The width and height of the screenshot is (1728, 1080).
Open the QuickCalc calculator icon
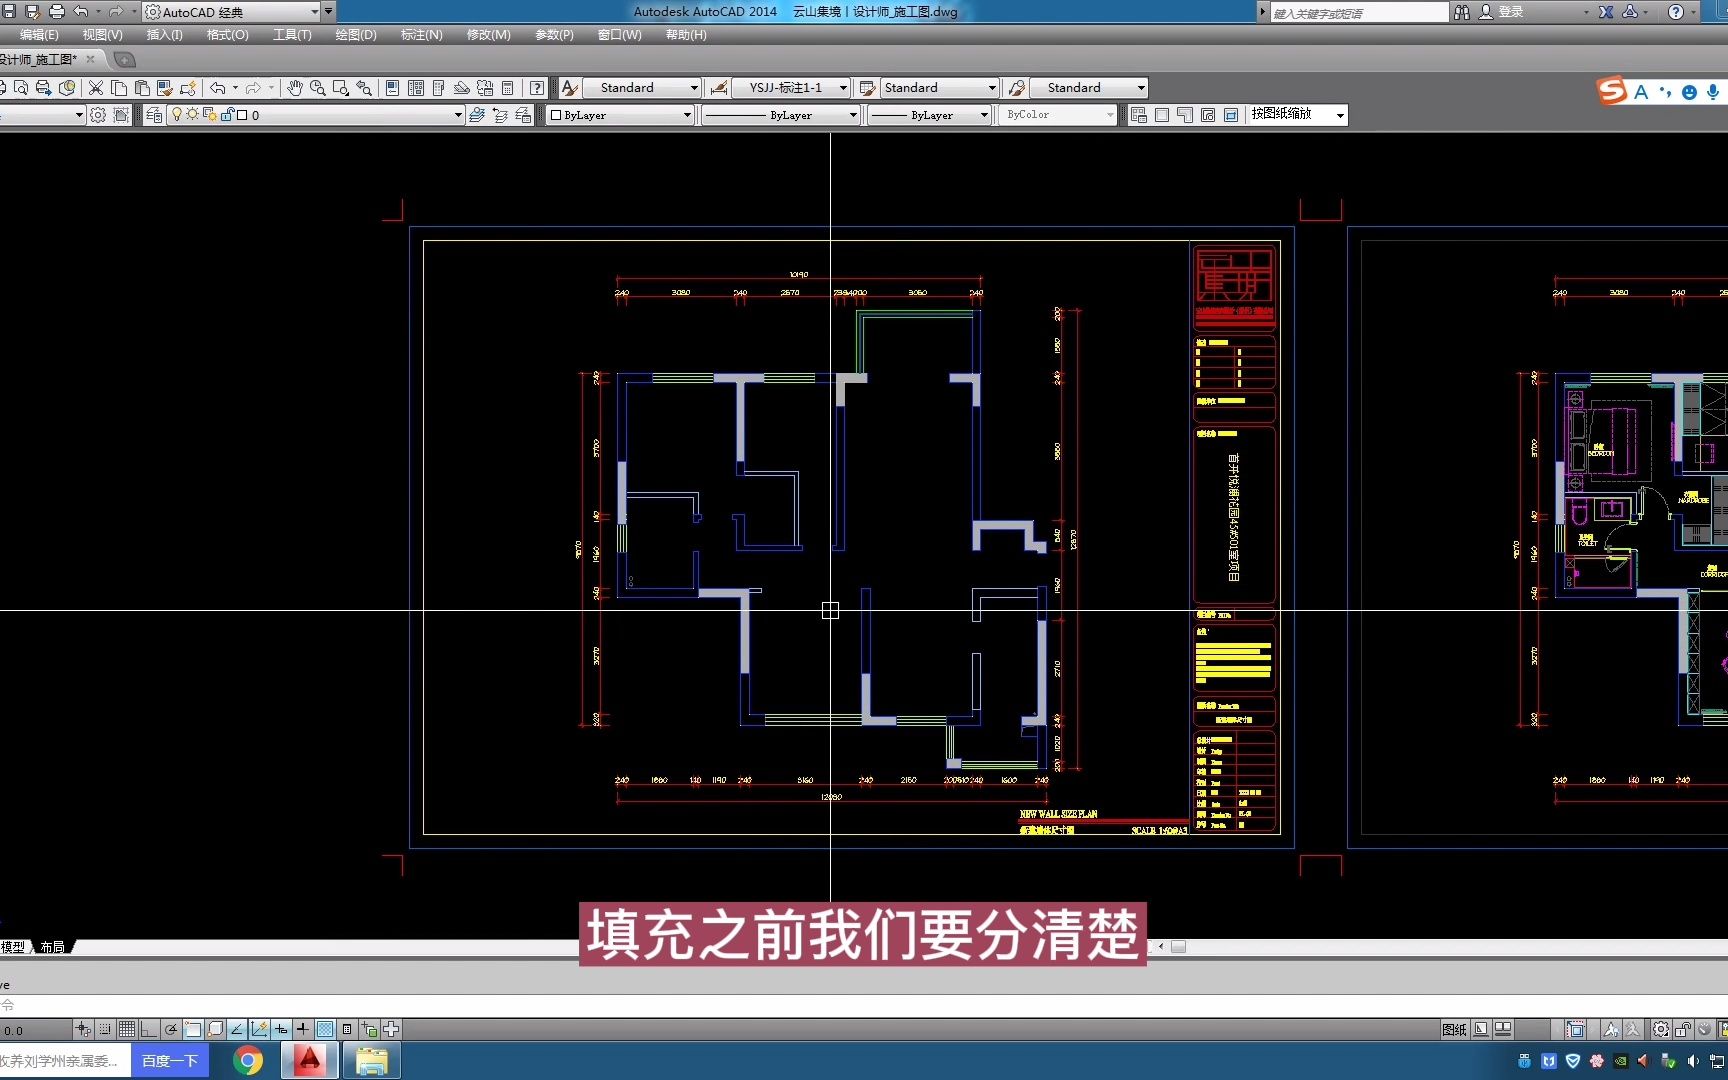(x=507, y=88)
